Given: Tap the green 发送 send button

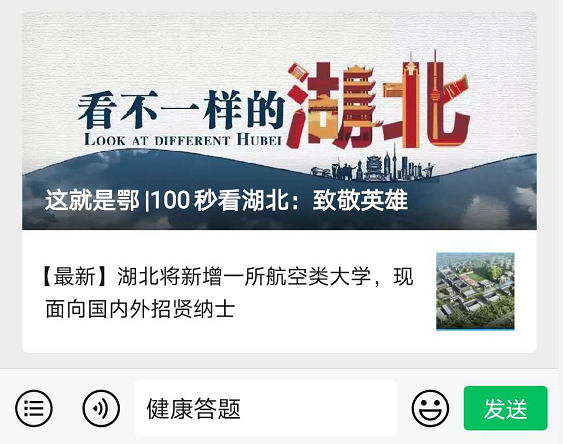Looking at the screenshot, I should [506, 408].
